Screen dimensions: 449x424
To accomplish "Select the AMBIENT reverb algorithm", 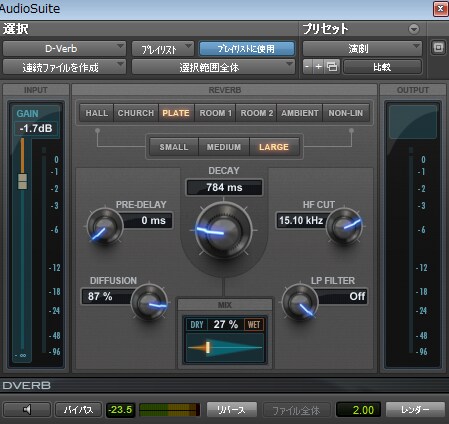I will (x=300, y=113).
